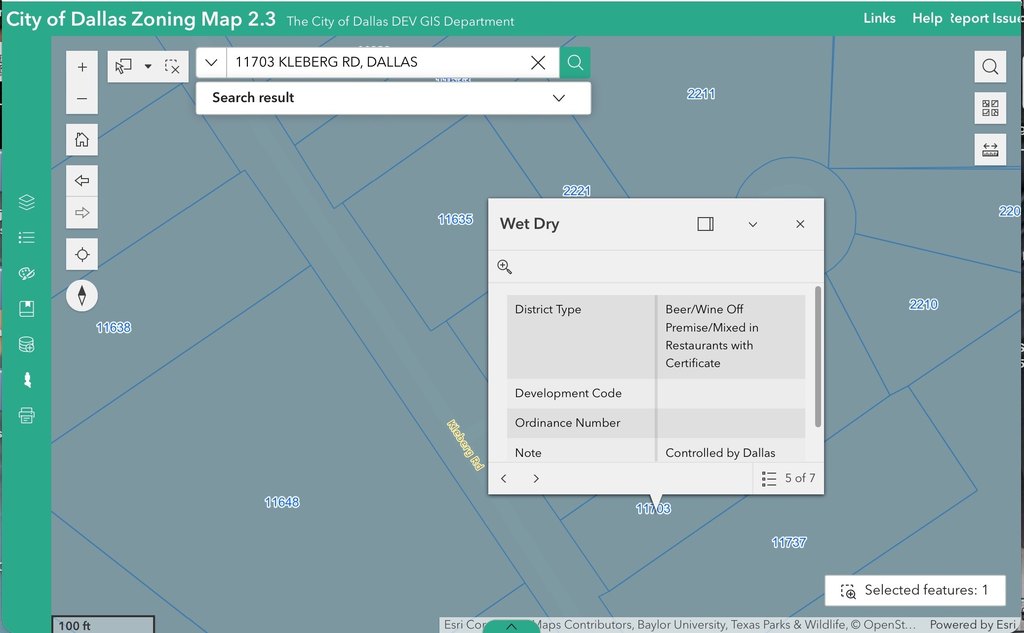This screenshot has width=1024, height=633.
Task: Open the search source dropdown chevron
Action: 211,63
